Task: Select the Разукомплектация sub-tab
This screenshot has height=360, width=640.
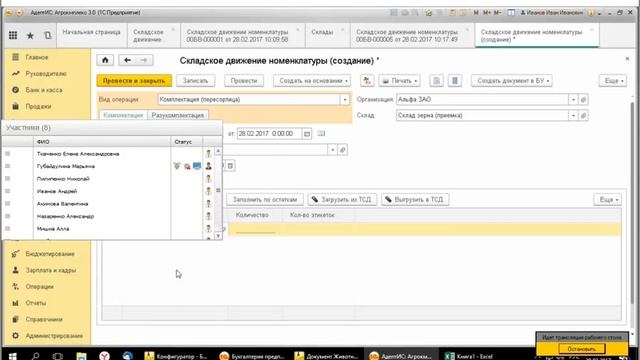Action: [178, 116]
